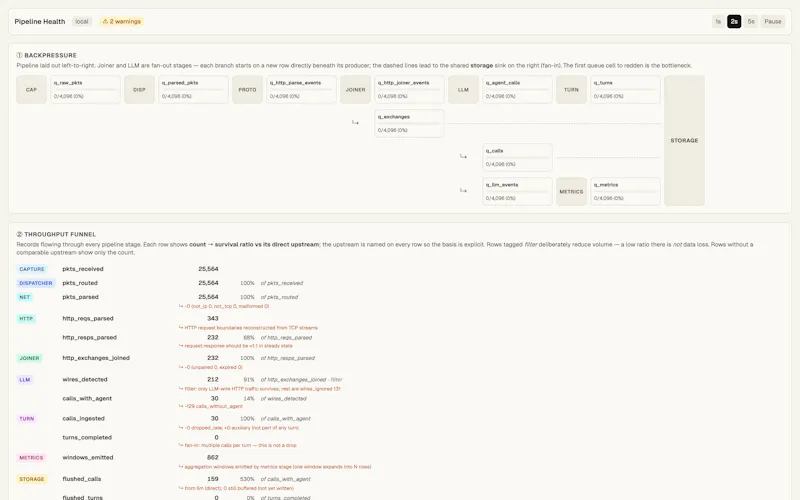This screenshot has width=800, height=500.
Task: Set refresh interval to 1s
Action: (x=718, y=21)
